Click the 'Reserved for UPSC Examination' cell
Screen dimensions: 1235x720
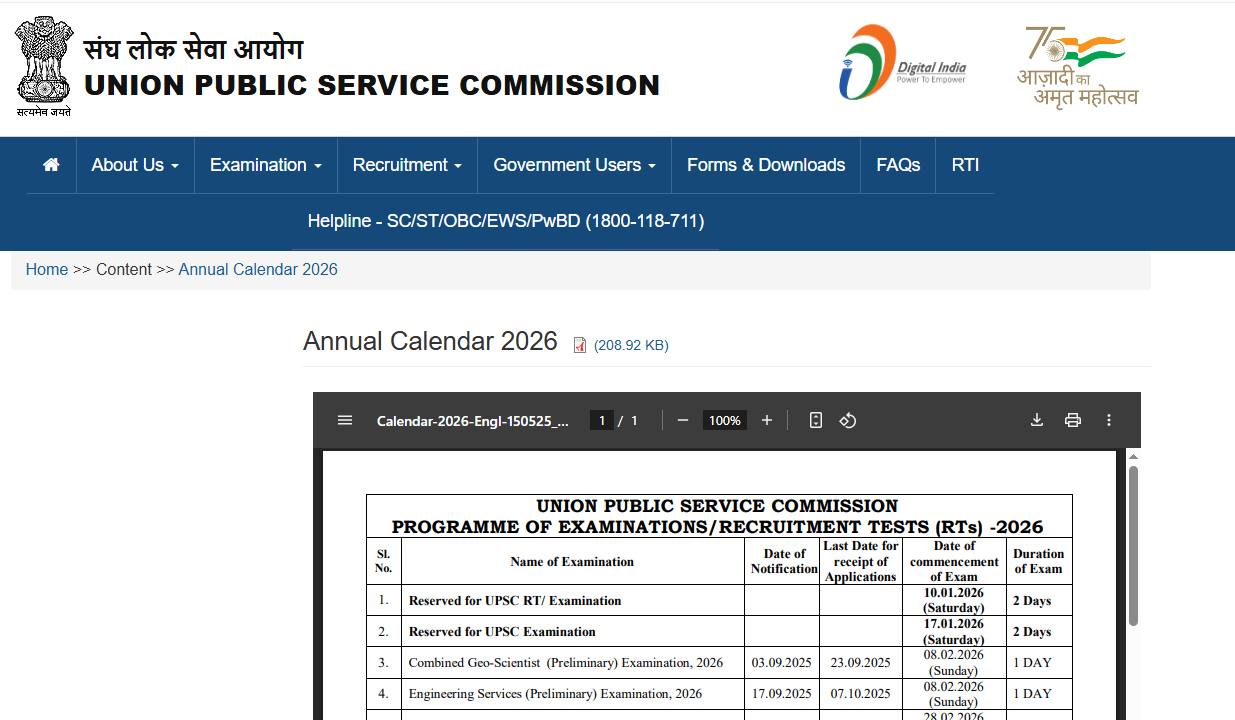point(573,631)
